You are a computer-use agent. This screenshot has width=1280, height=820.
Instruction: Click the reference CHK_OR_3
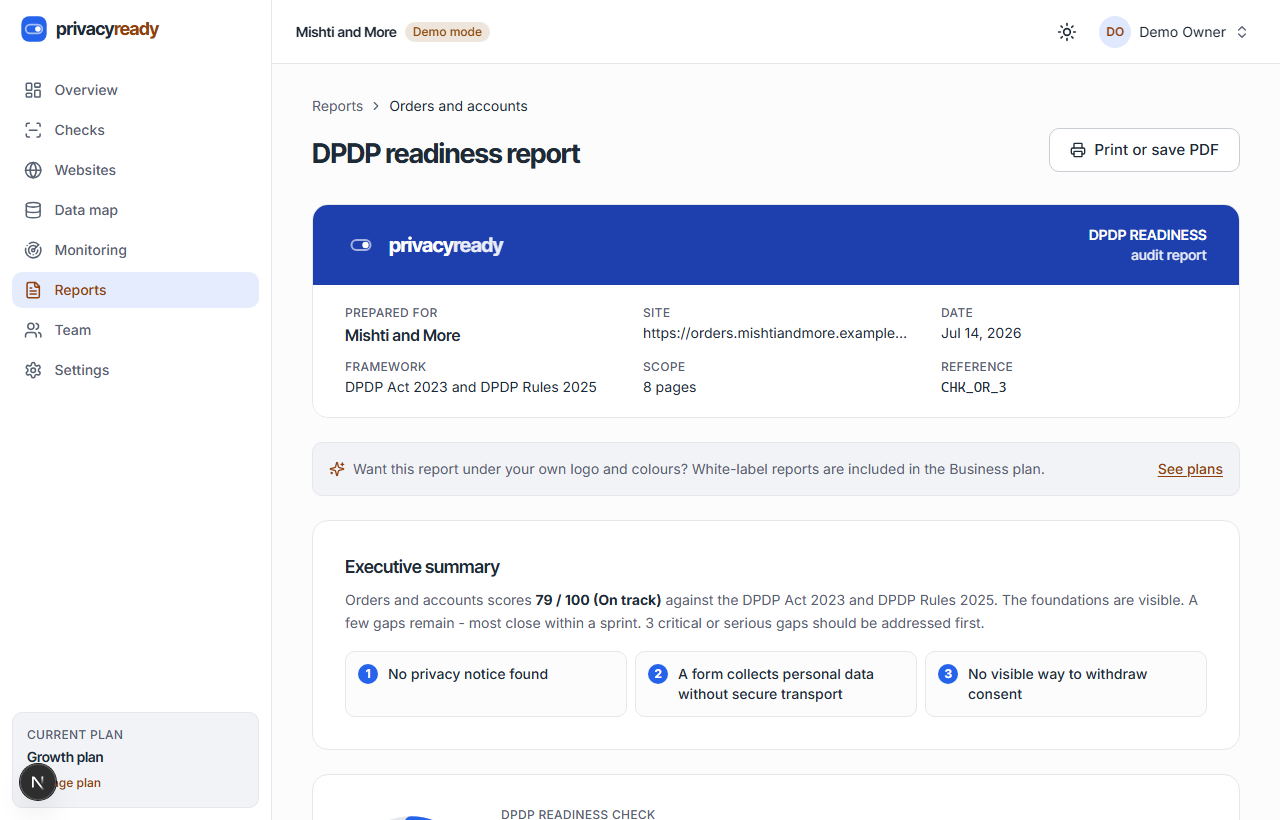click(x=974, y=387)
